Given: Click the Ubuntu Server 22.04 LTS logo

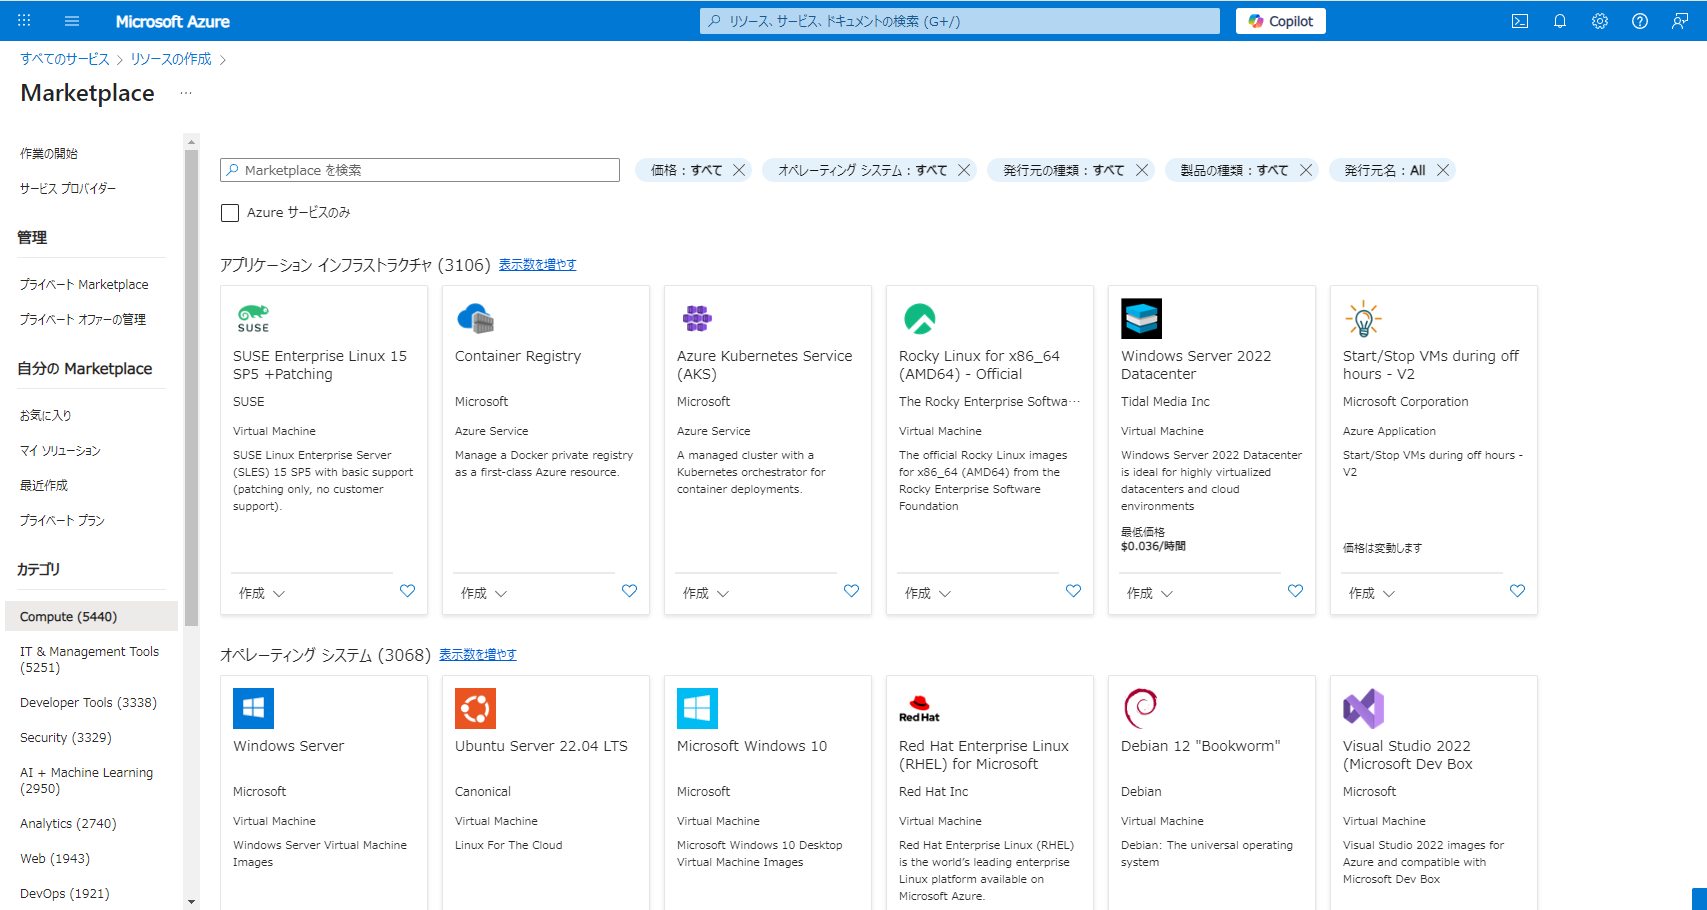Looking at the screenshot, I should pos(475,708).
